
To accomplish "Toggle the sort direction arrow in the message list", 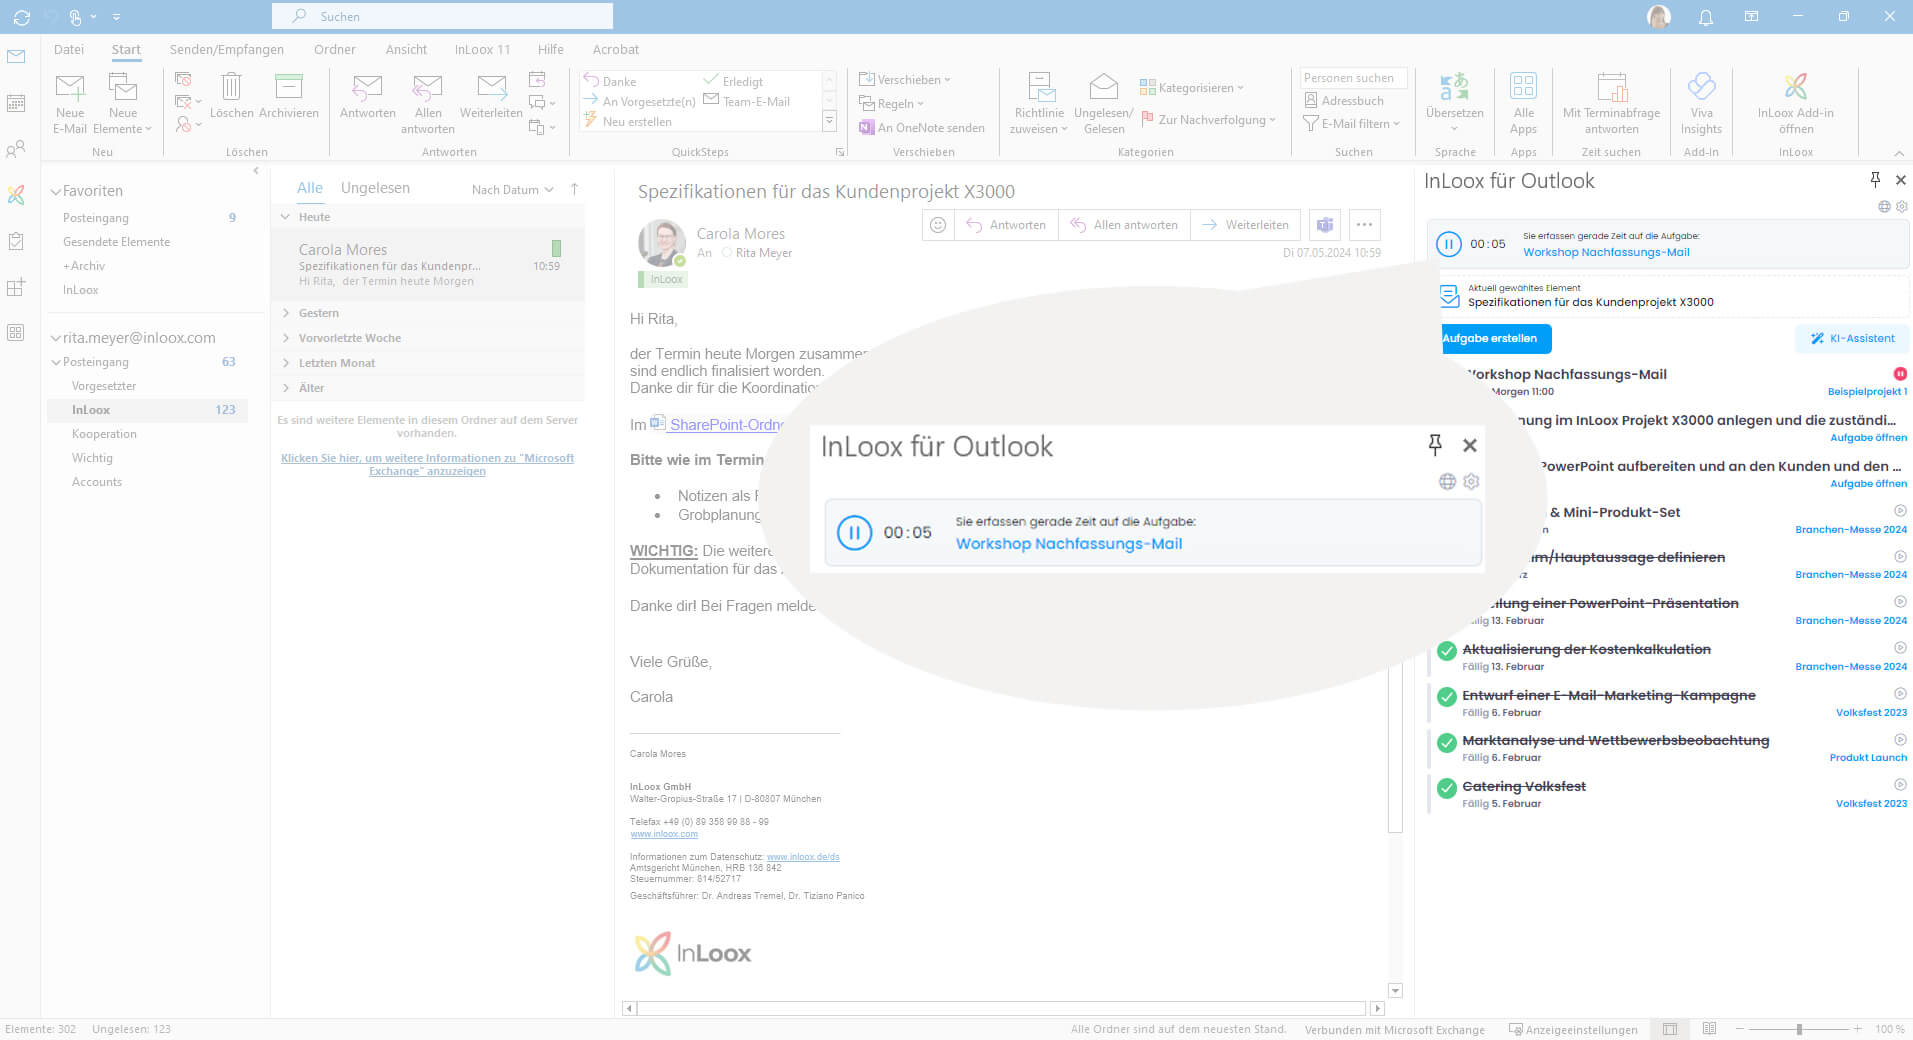I will (574, 189).
